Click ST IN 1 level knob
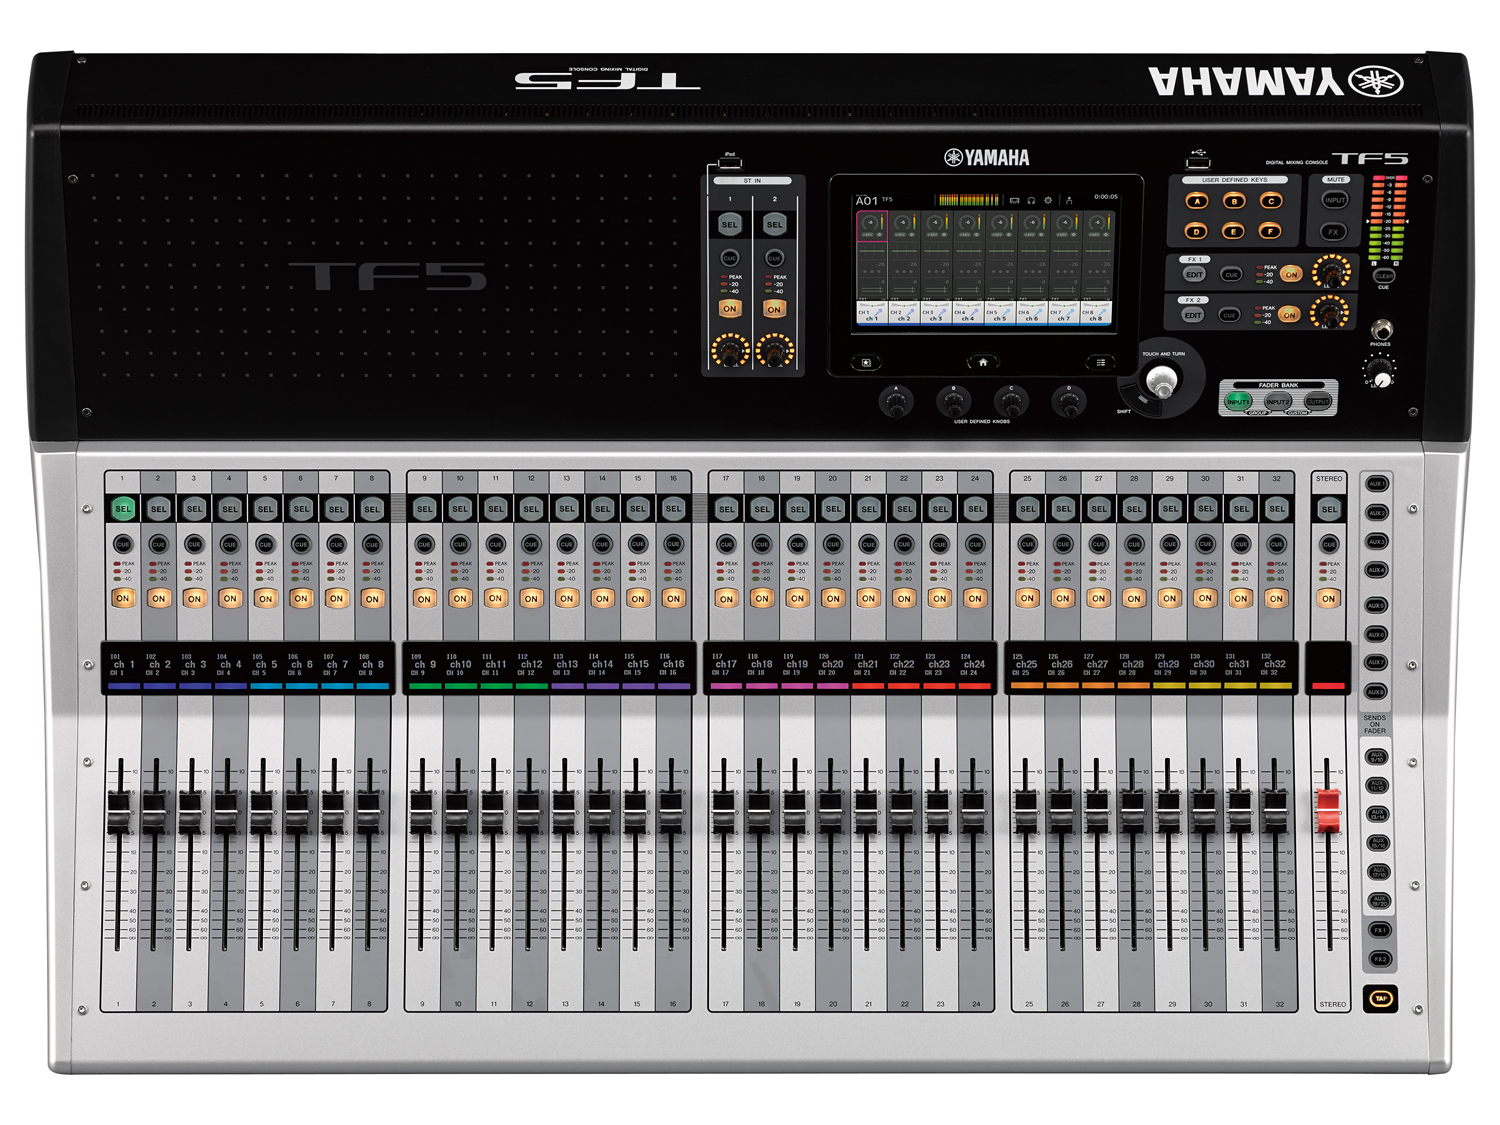The width and height of the screenshot is (1500, 1125). click(730, 351)
